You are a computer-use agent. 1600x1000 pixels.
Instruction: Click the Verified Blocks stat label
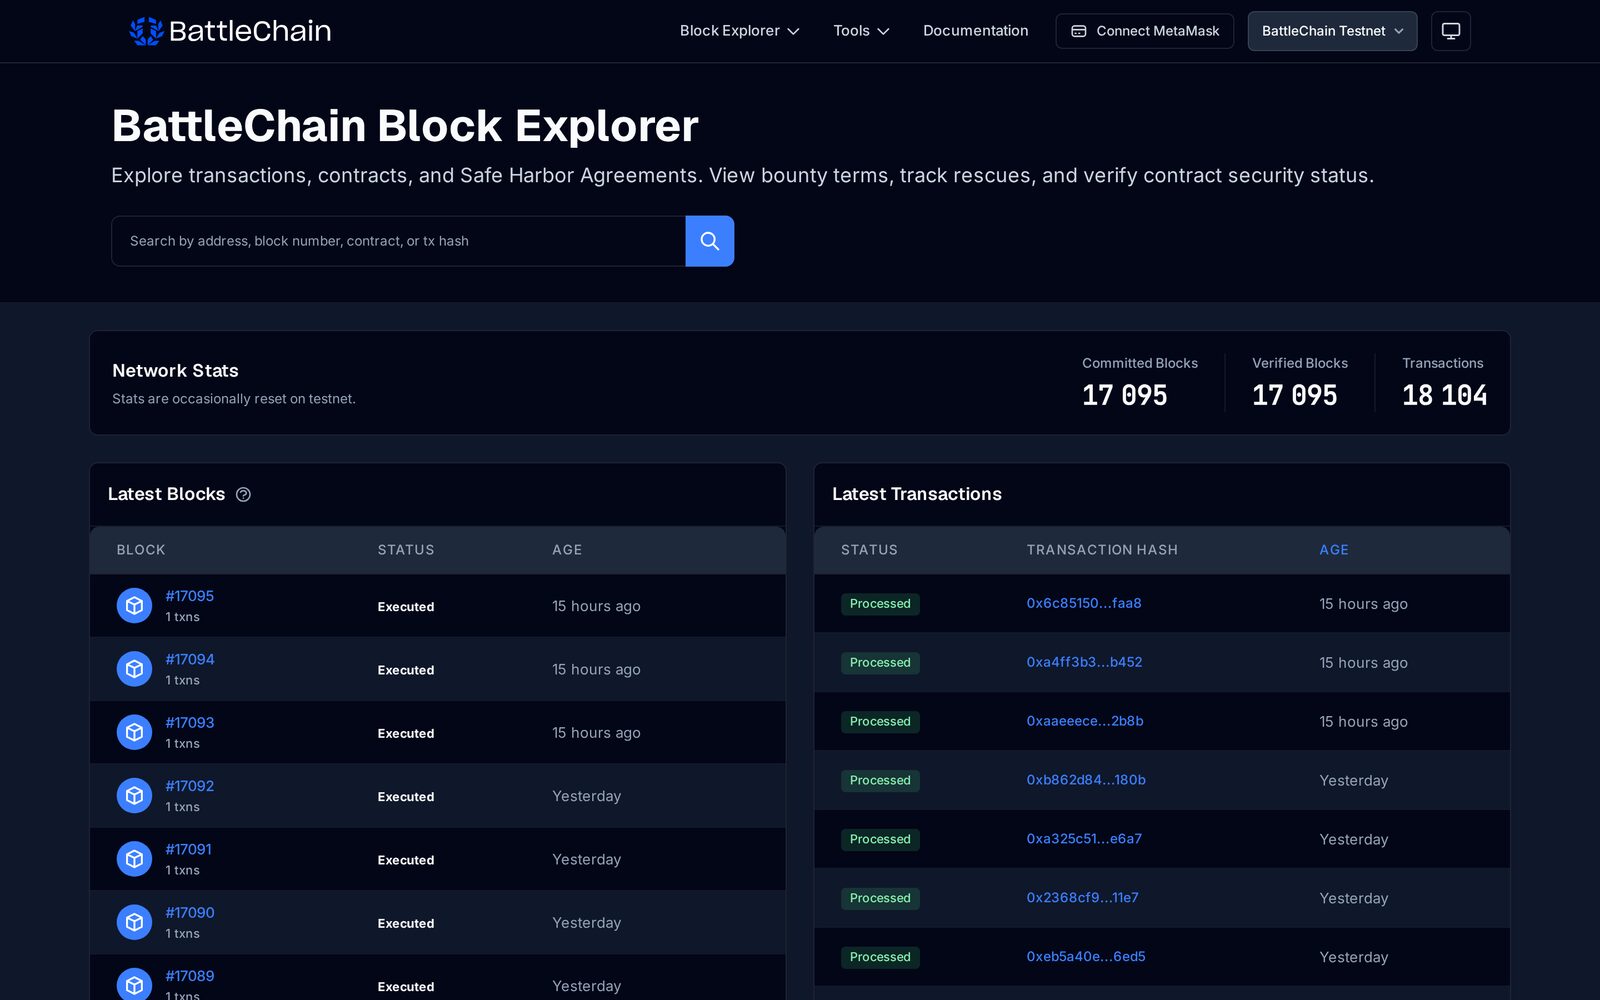pyautogui.click(x=1300, y=363)
